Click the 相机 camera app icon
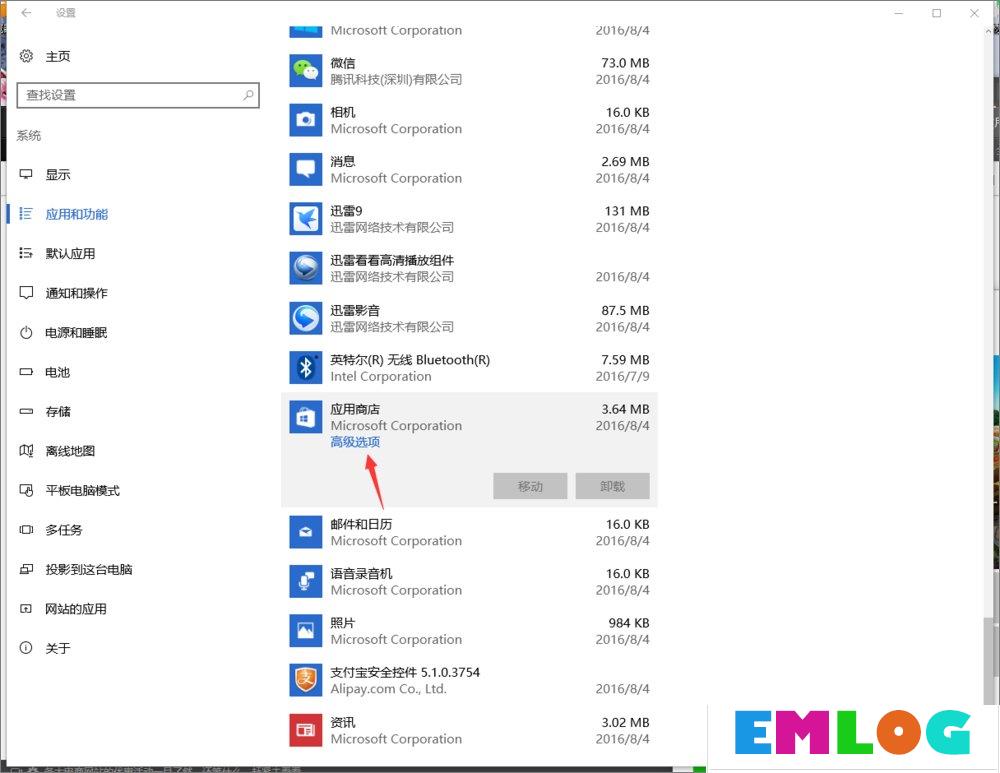The width and height of the screenshot is (1000, 773). coord(305,120)
